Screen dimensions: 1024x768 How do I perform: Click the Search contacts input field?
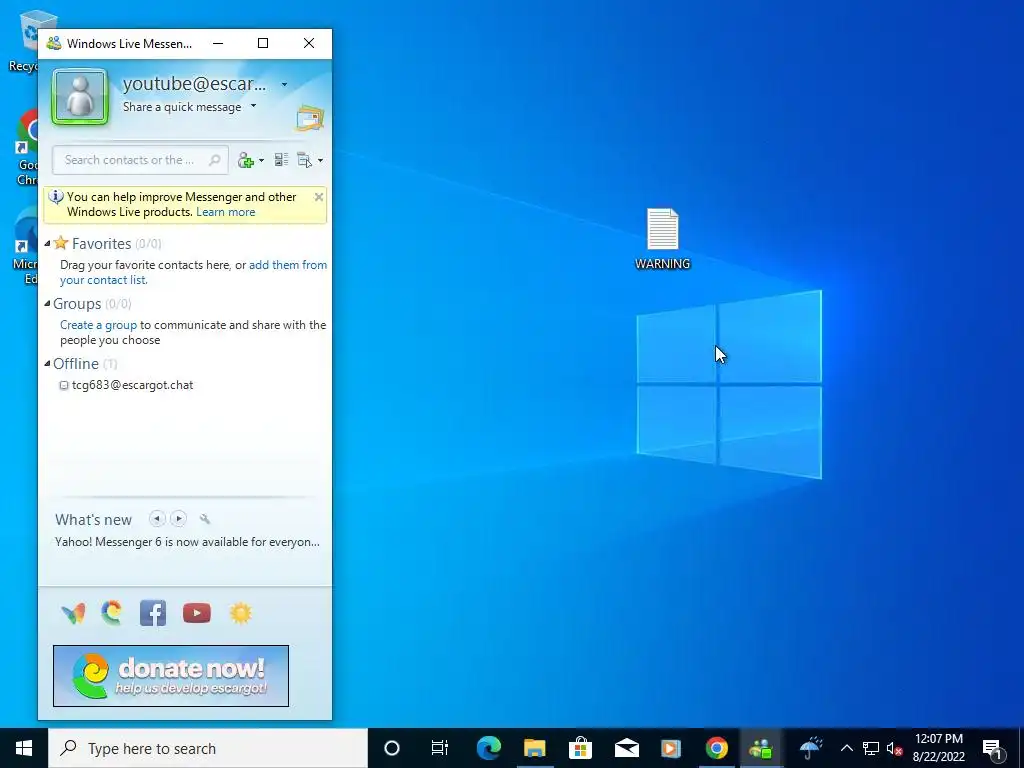pyautogui.click(x=140, y=160)
